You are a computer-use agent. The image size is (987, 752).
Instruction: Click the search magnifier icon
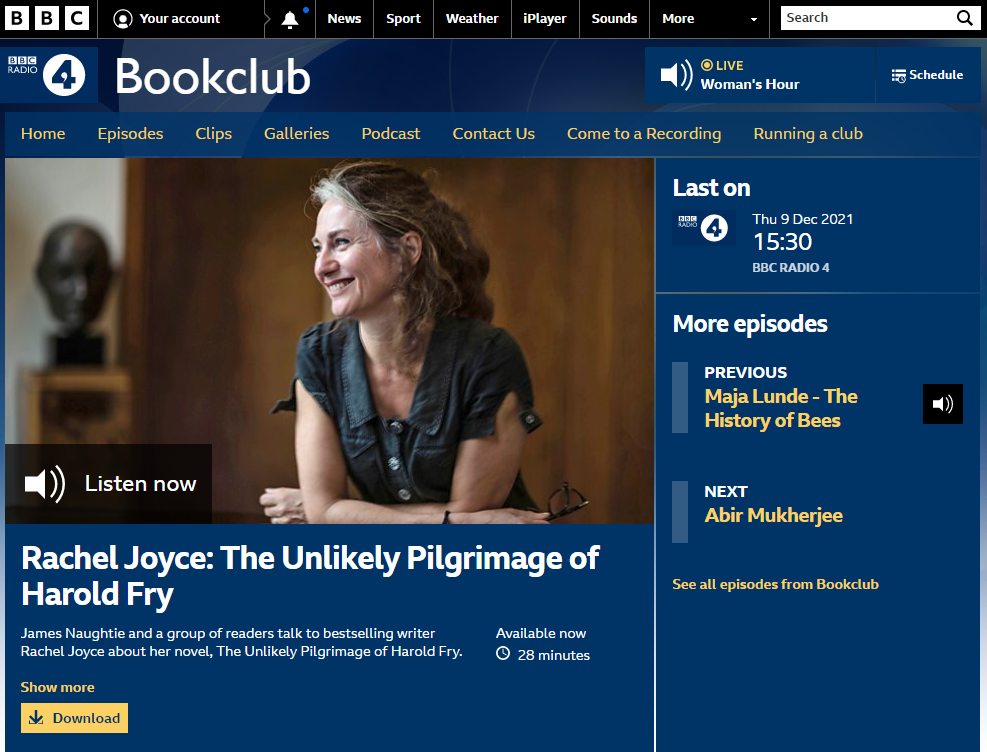pos(964,18)
